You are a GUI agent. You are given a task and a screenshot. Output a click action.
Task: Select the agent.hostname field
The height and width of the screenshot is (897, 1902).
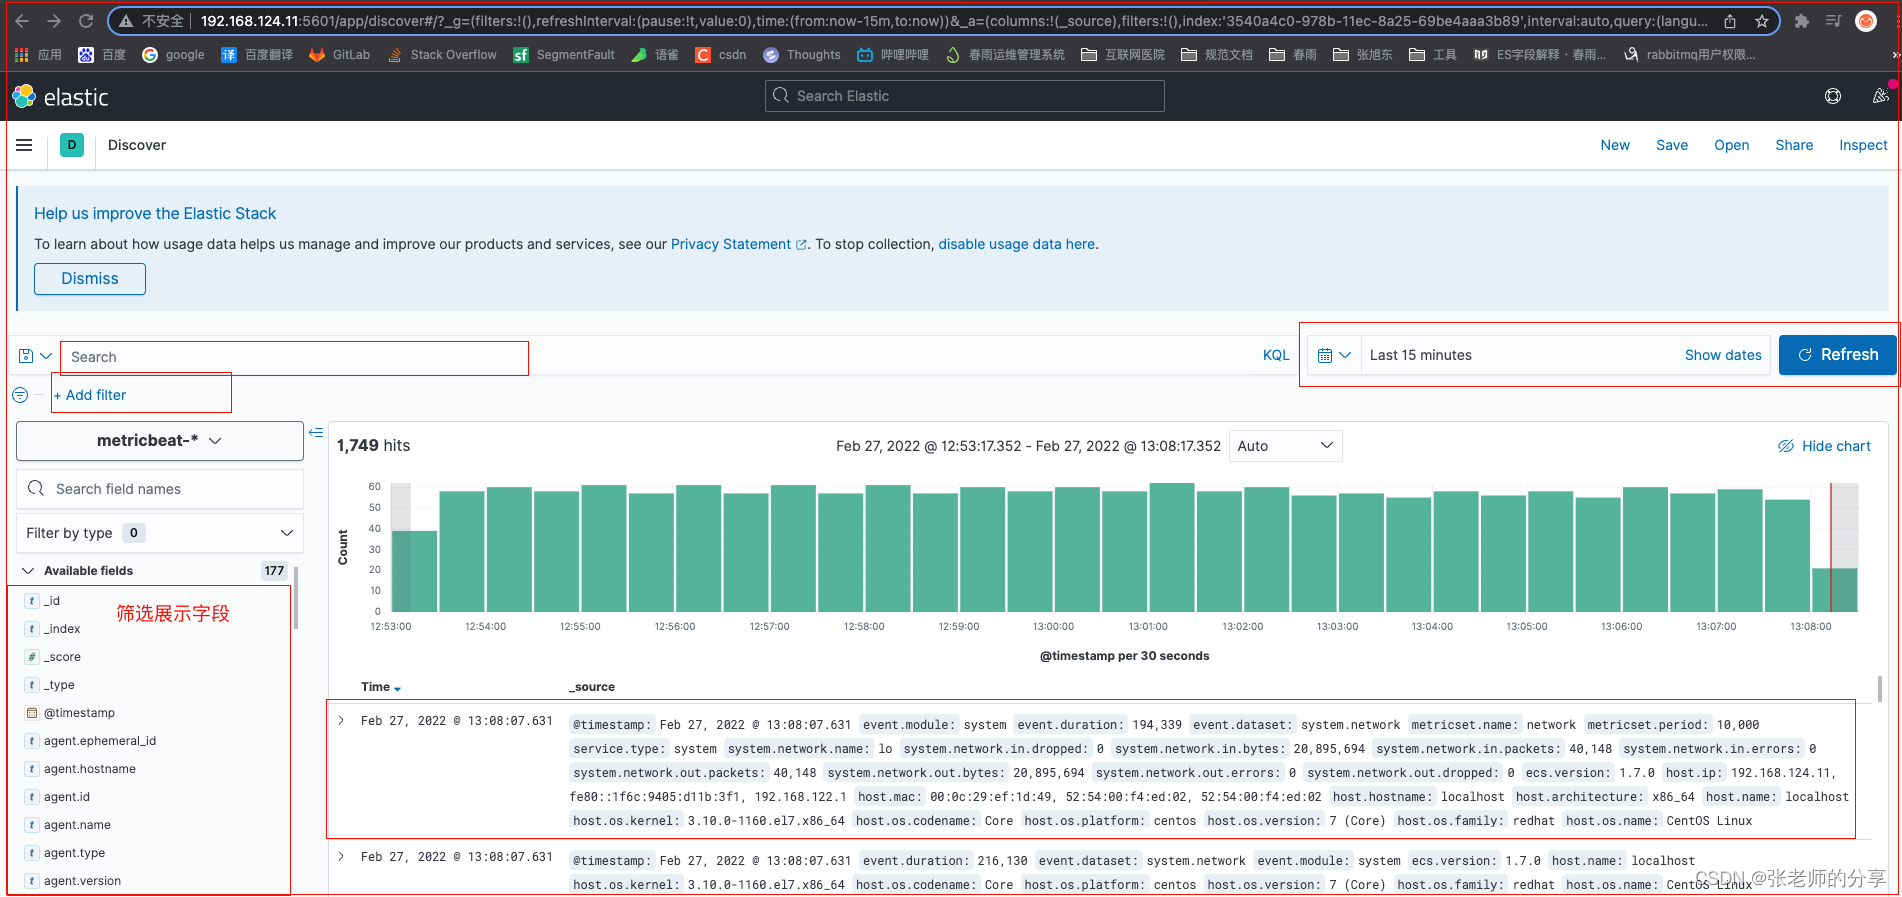(x=89, y=769)
